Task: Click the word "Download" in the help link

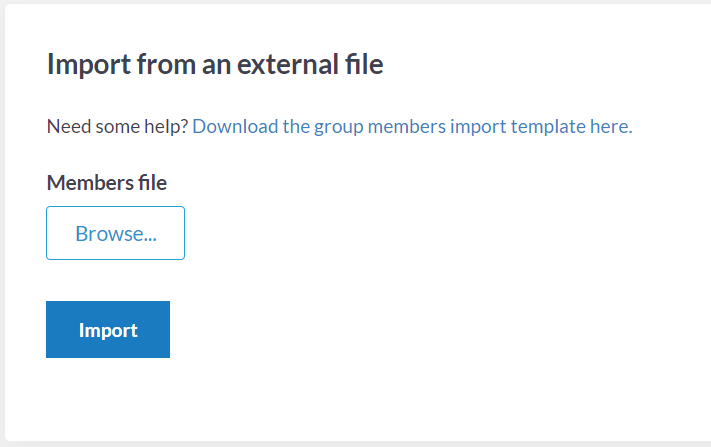Action: (235, 126)
